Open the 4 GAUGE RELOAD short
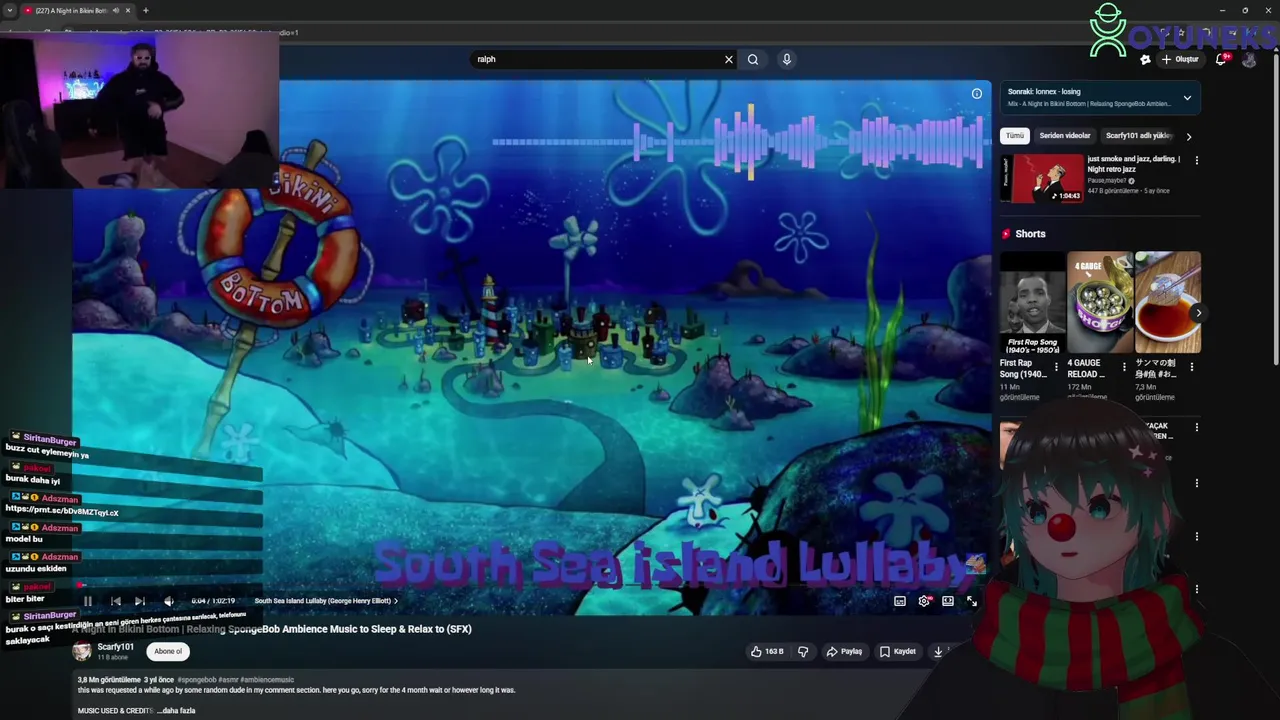 (1100, 303)
